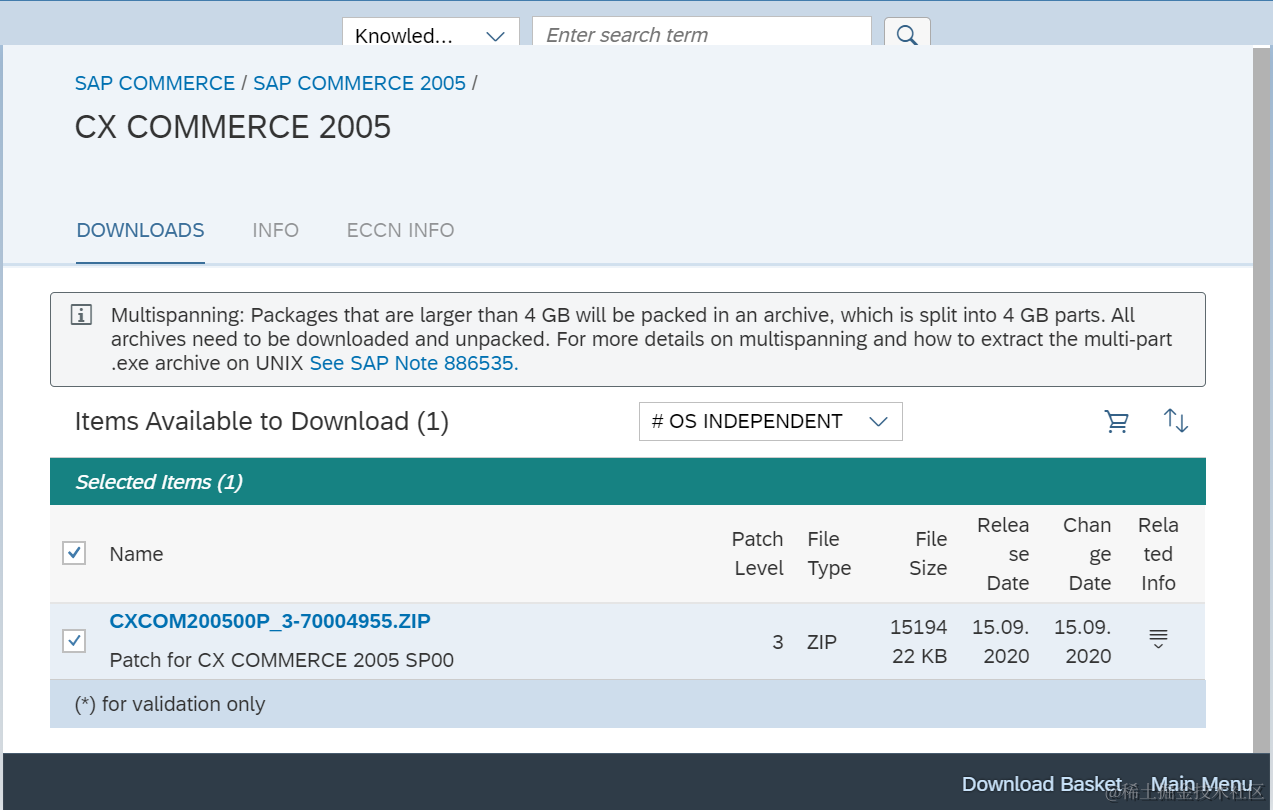The height and width of the screenshot is (810, 1273).
Task: Open the download basket cart icon
Action: pyautogui.click(x=1117, y=422)
